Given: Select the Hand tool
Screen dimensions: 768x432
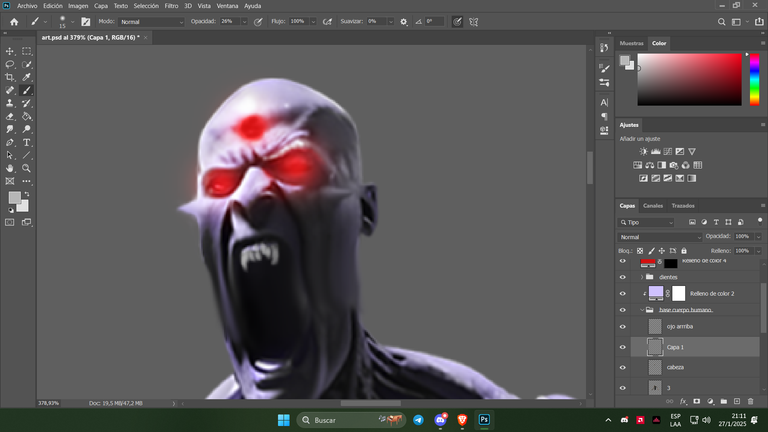Looking at the screenshot, I should point(9,168).
